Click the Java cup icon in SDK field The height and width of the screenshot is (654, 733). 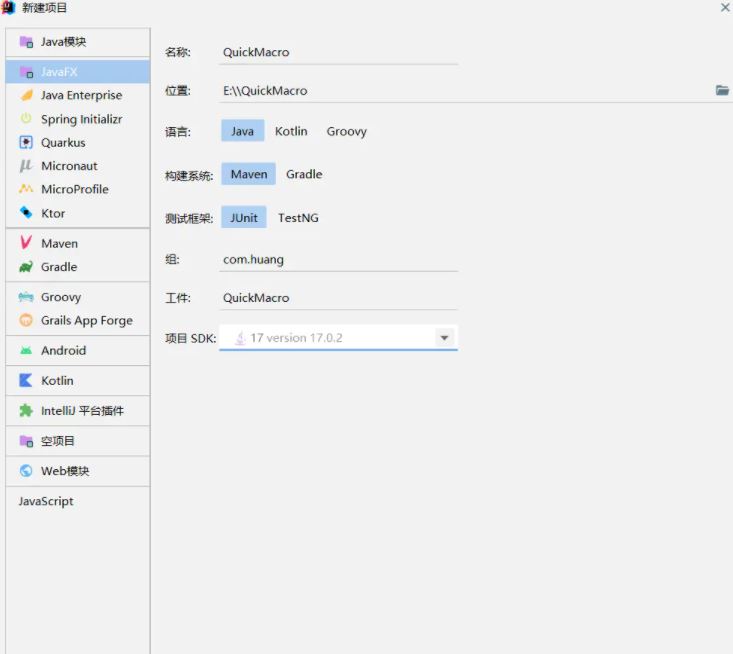pyautogui.click(x=240, y=338)
